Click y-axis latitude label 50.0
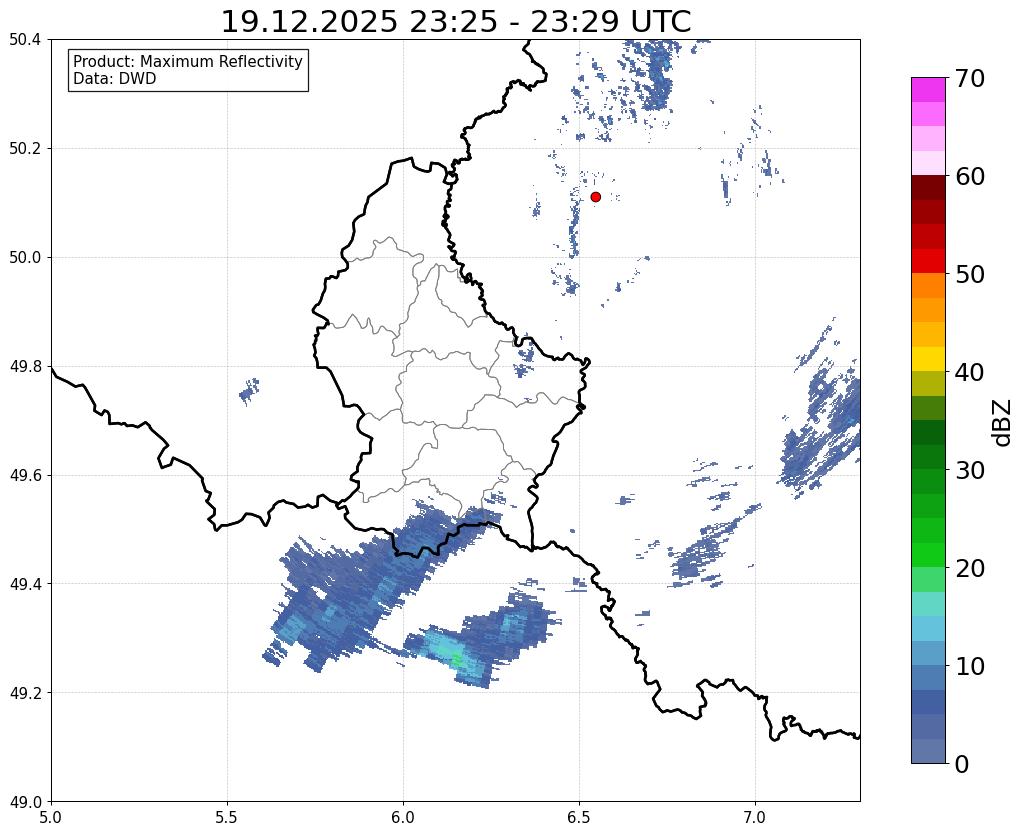The width and height of the screenshot is (1023, 834). [25, 258]
